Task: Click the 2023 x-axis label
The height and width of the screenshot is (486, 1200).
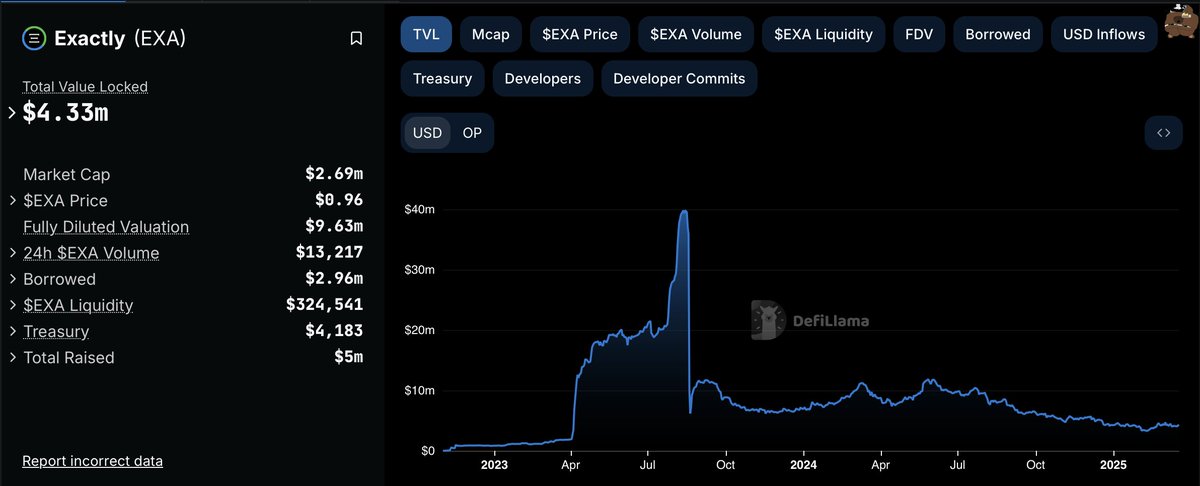Action: [x=493, y=465]
